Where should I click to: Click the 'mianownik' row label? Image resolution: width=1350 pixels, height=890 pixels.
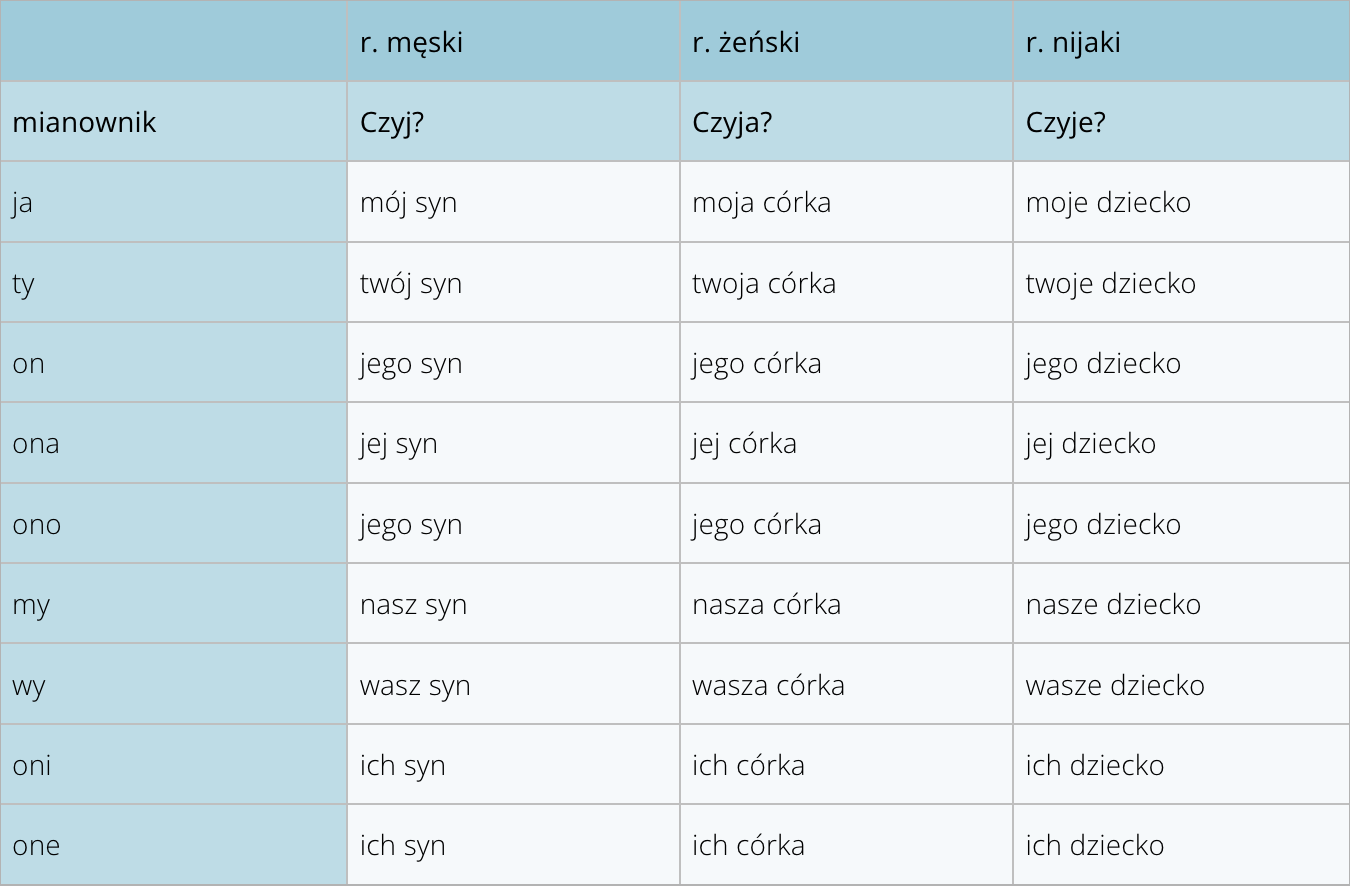pos(173,122)
